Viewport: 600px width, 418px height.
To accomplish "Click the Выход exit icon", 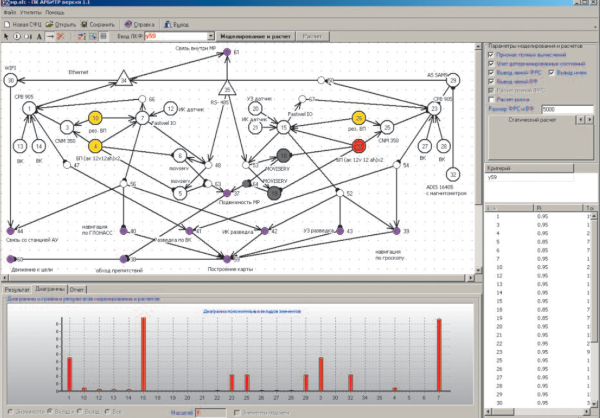I will (x=168, y=24).
